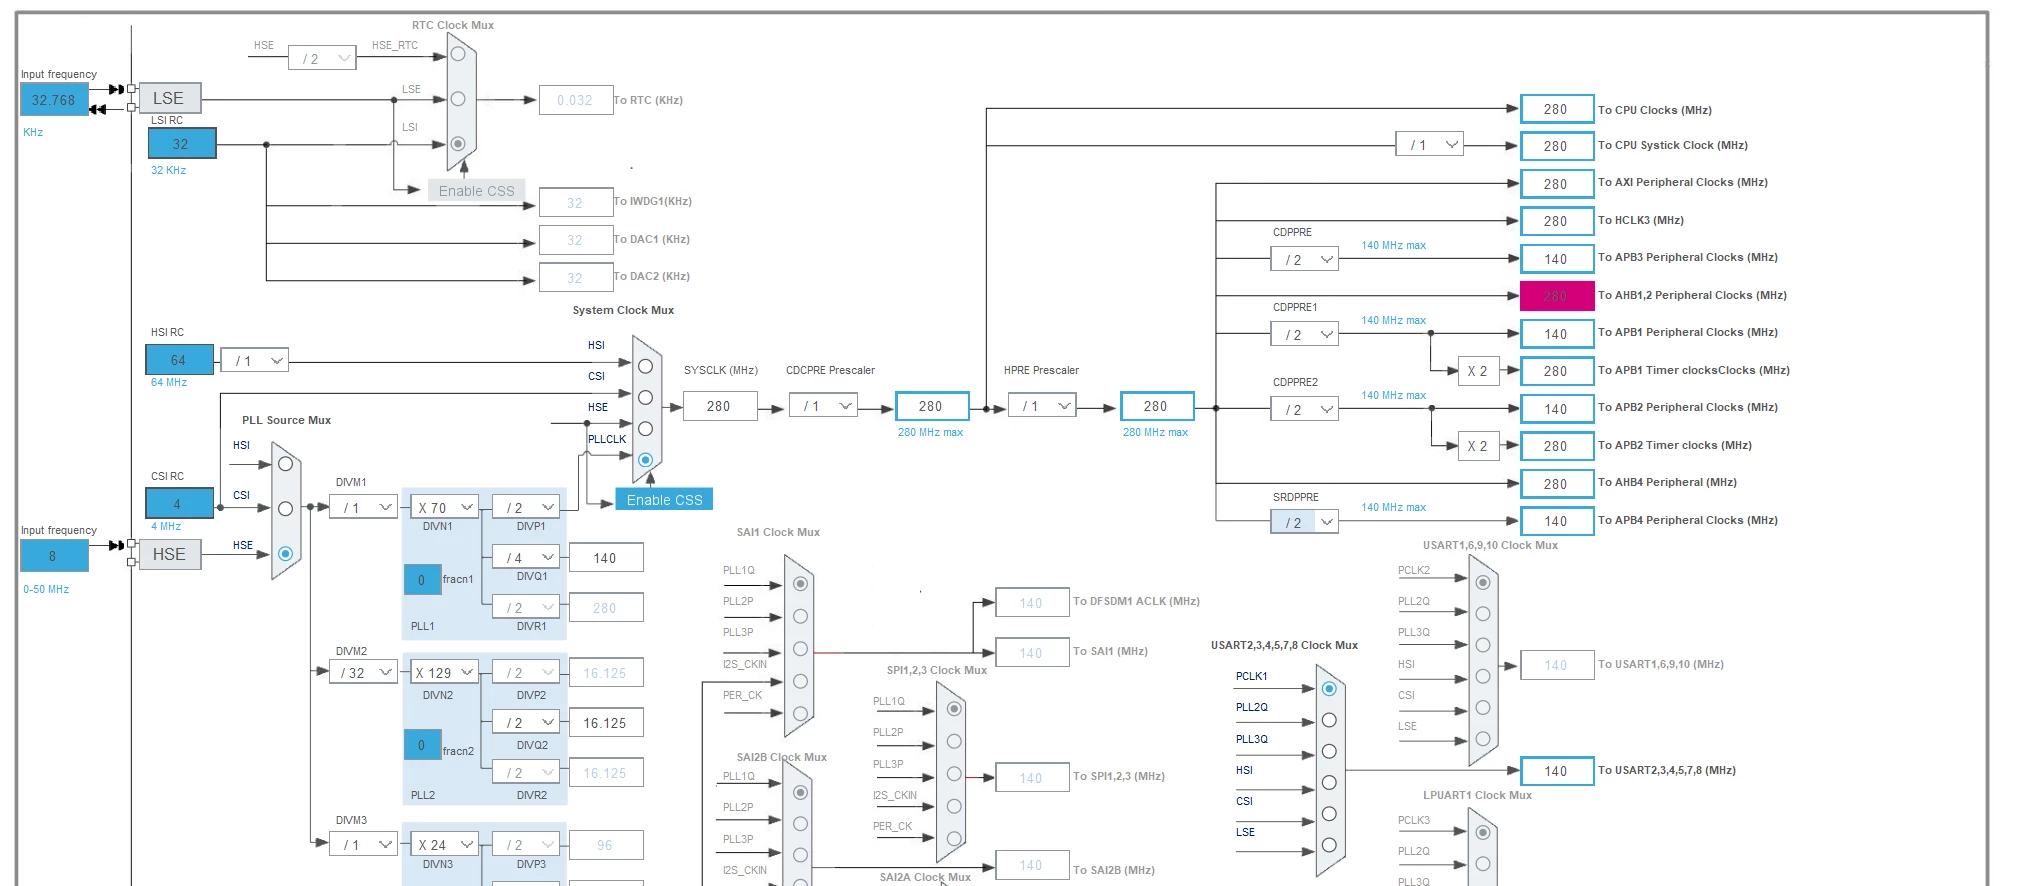The image size is (2029, 886).
Task: Choose LSE source in RTC Clock Mux
Action: (x=458, y=99)
